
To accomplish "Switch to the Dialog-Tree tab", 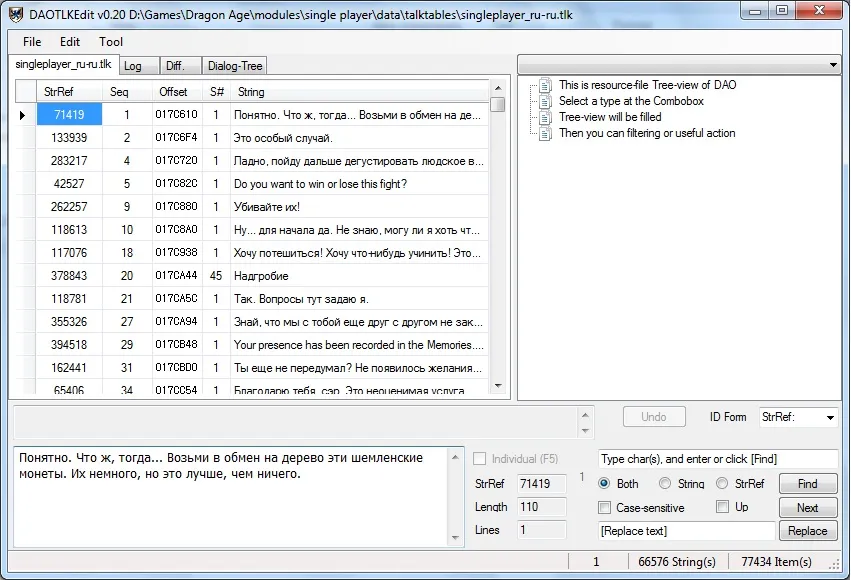I will click(235, 66).
